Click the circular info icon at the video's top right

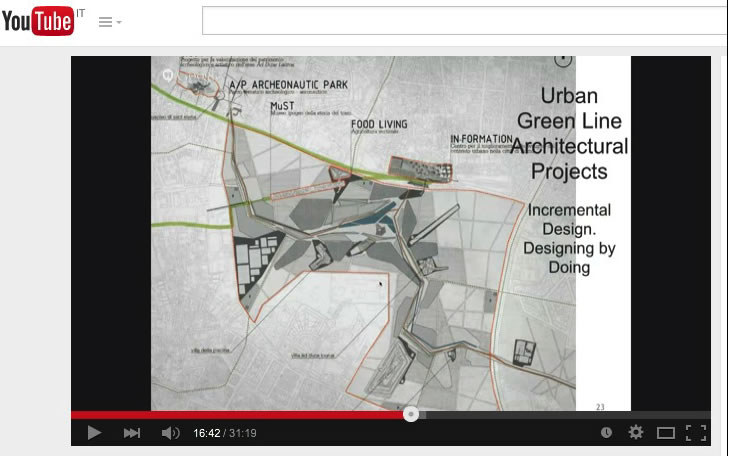pos(563,60)
